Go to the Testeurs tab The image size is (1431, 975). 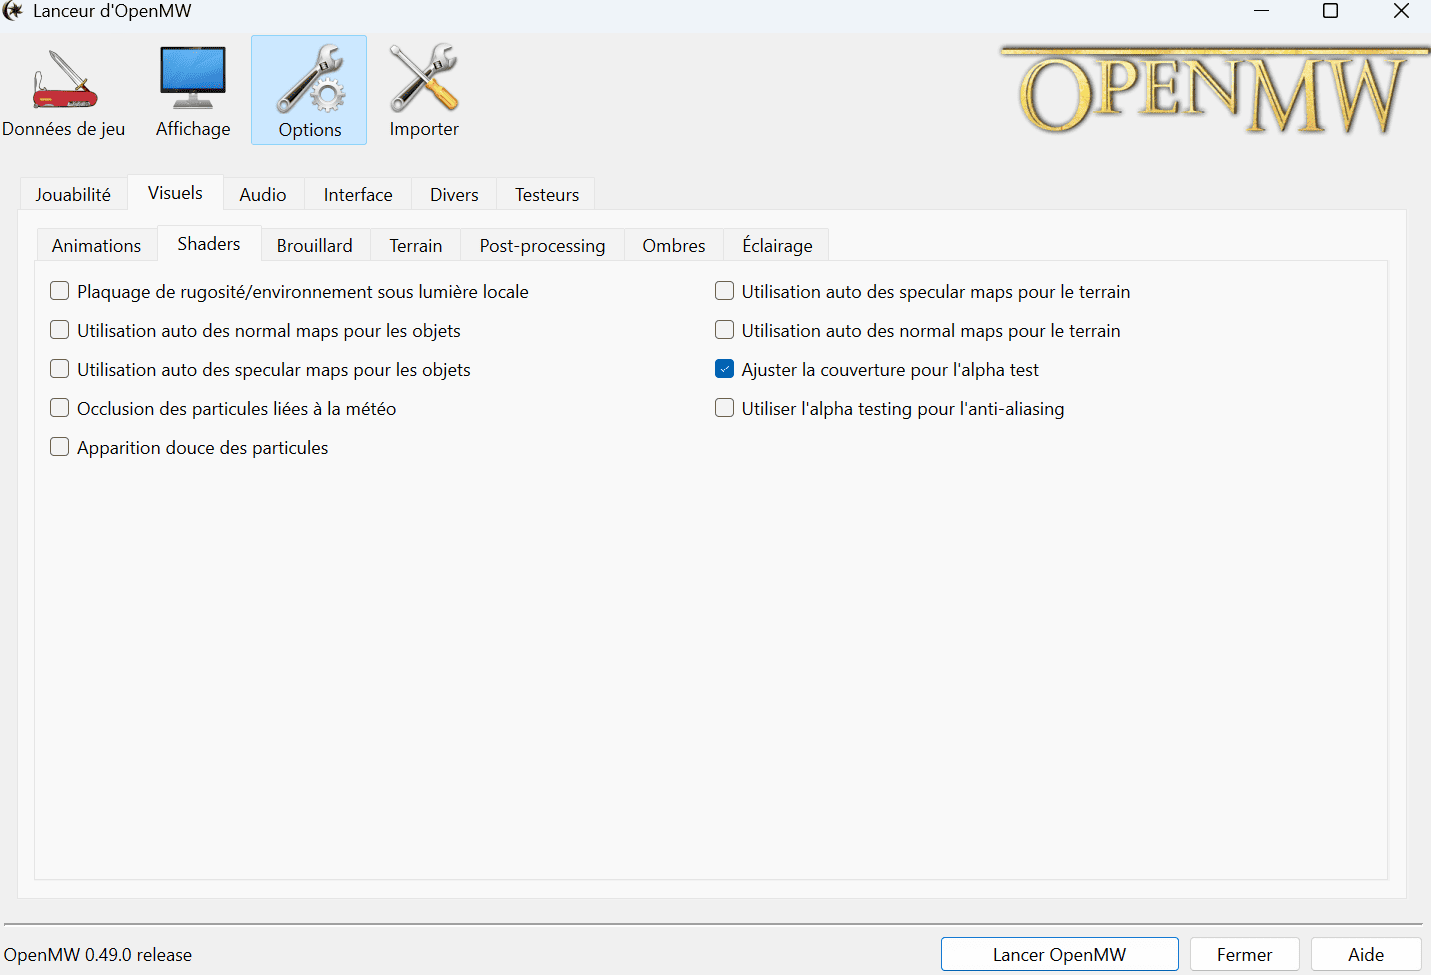547,194
